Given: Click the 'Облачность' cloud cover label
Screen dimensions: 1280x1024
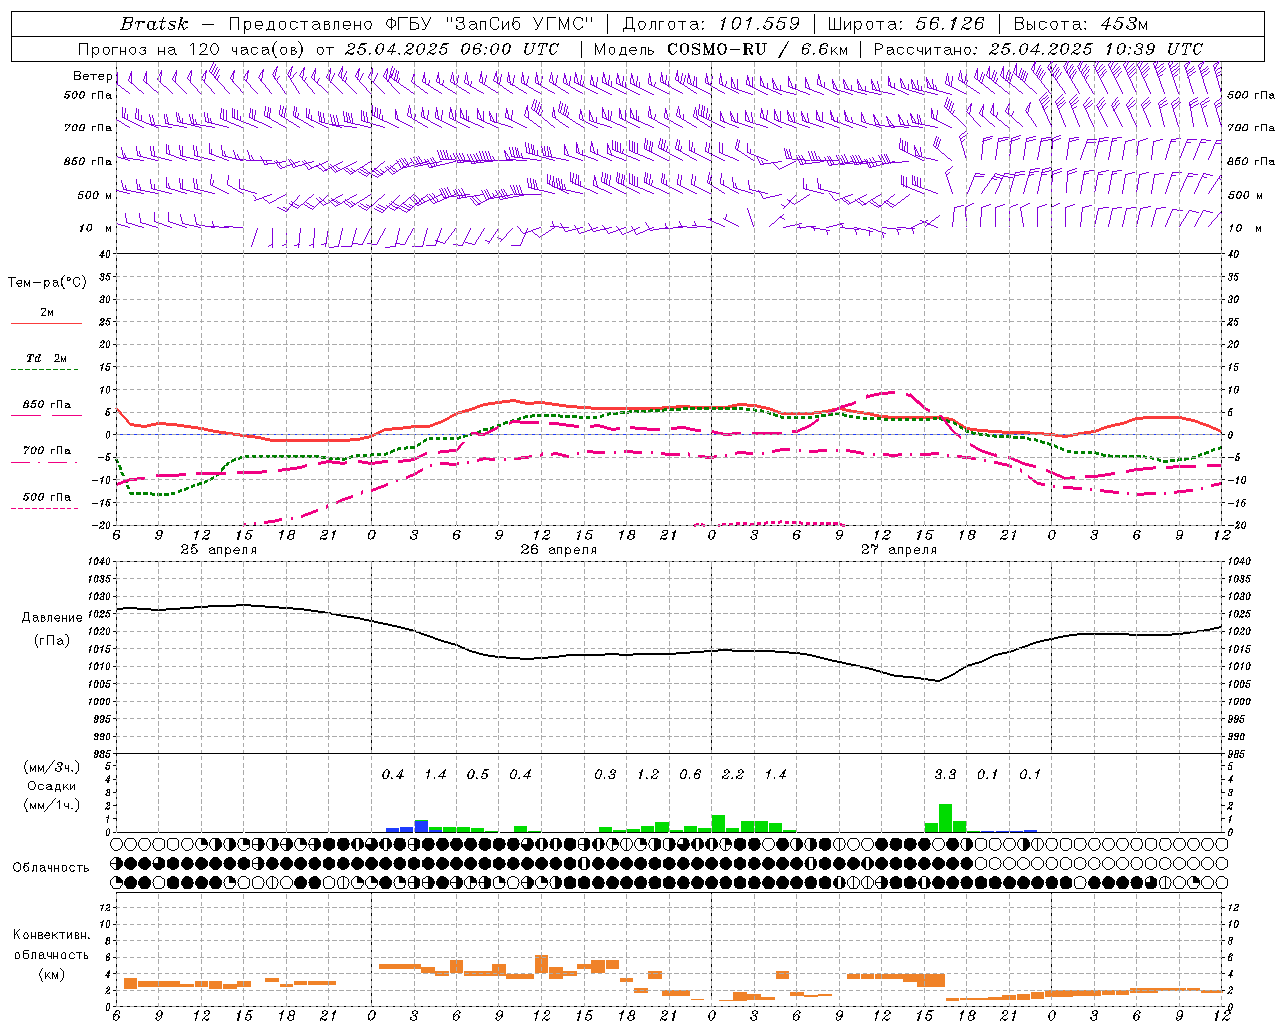Looking at the screenshot, I should point(51,868).
